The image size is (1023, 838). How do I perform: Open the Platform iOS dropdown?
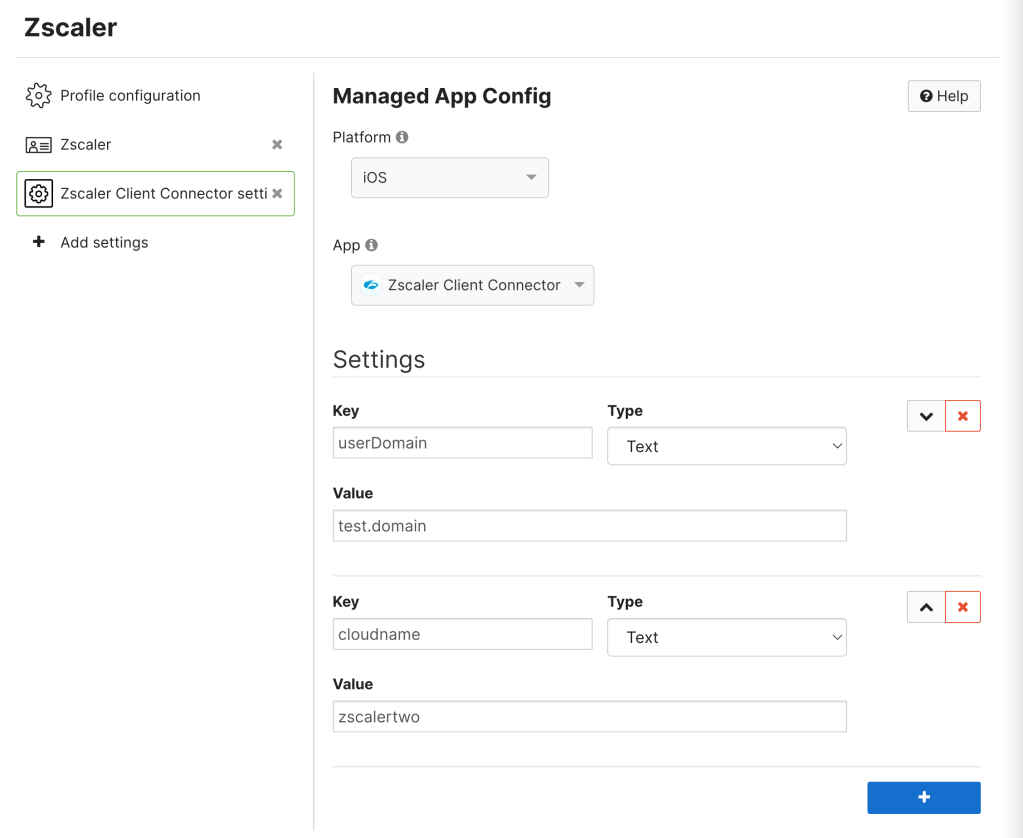[x=449, y=178]
